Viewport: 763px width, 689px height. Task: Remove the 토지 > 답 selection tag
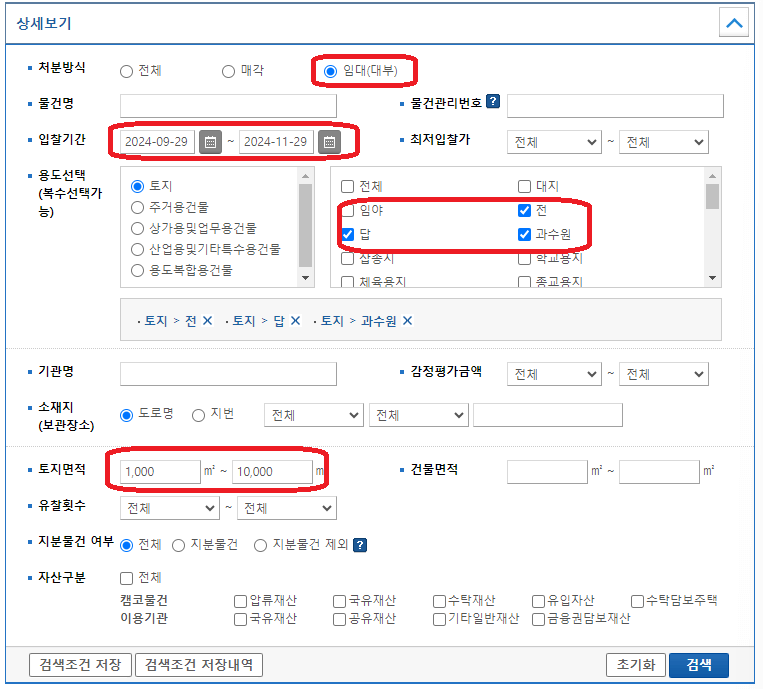[295, 321]
